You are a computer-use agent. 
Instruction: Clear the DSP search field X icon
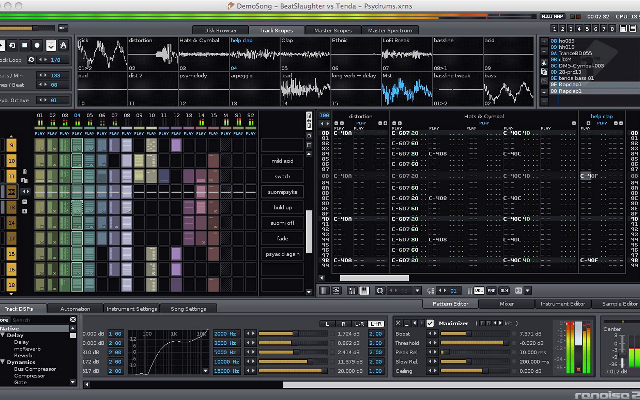tap(73, 320)
